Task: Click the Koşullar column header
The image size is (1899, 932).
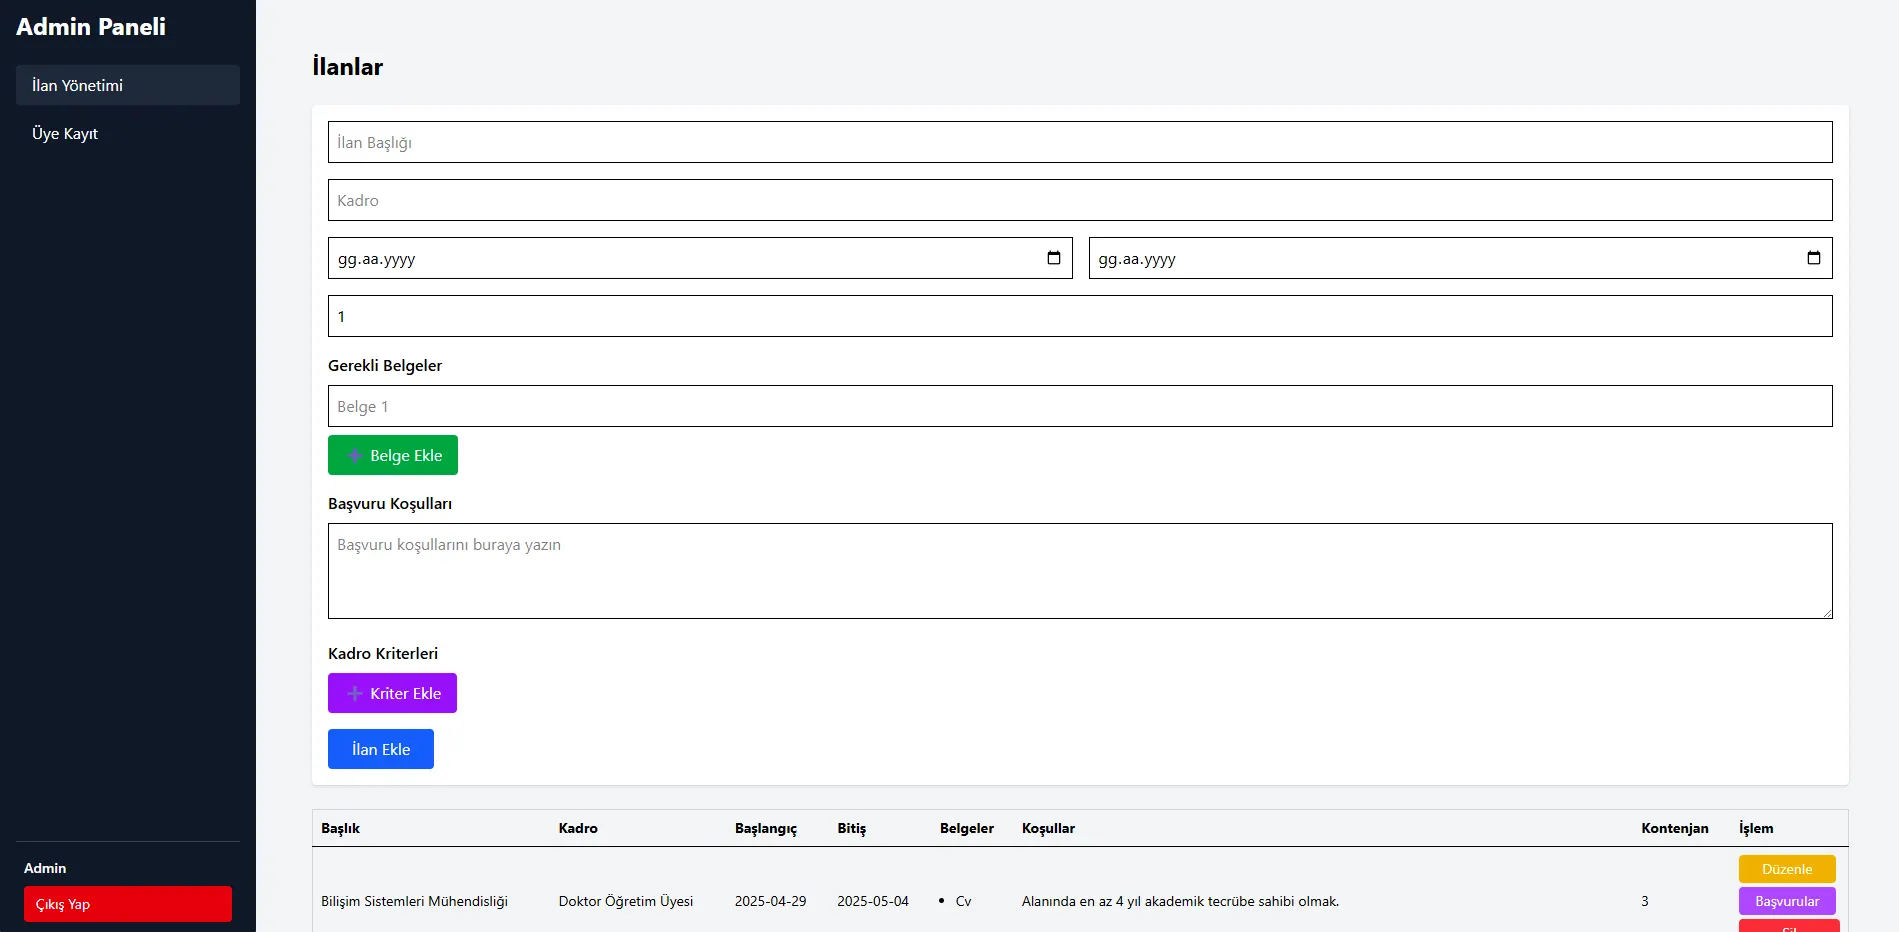Action: [1048, 829]
